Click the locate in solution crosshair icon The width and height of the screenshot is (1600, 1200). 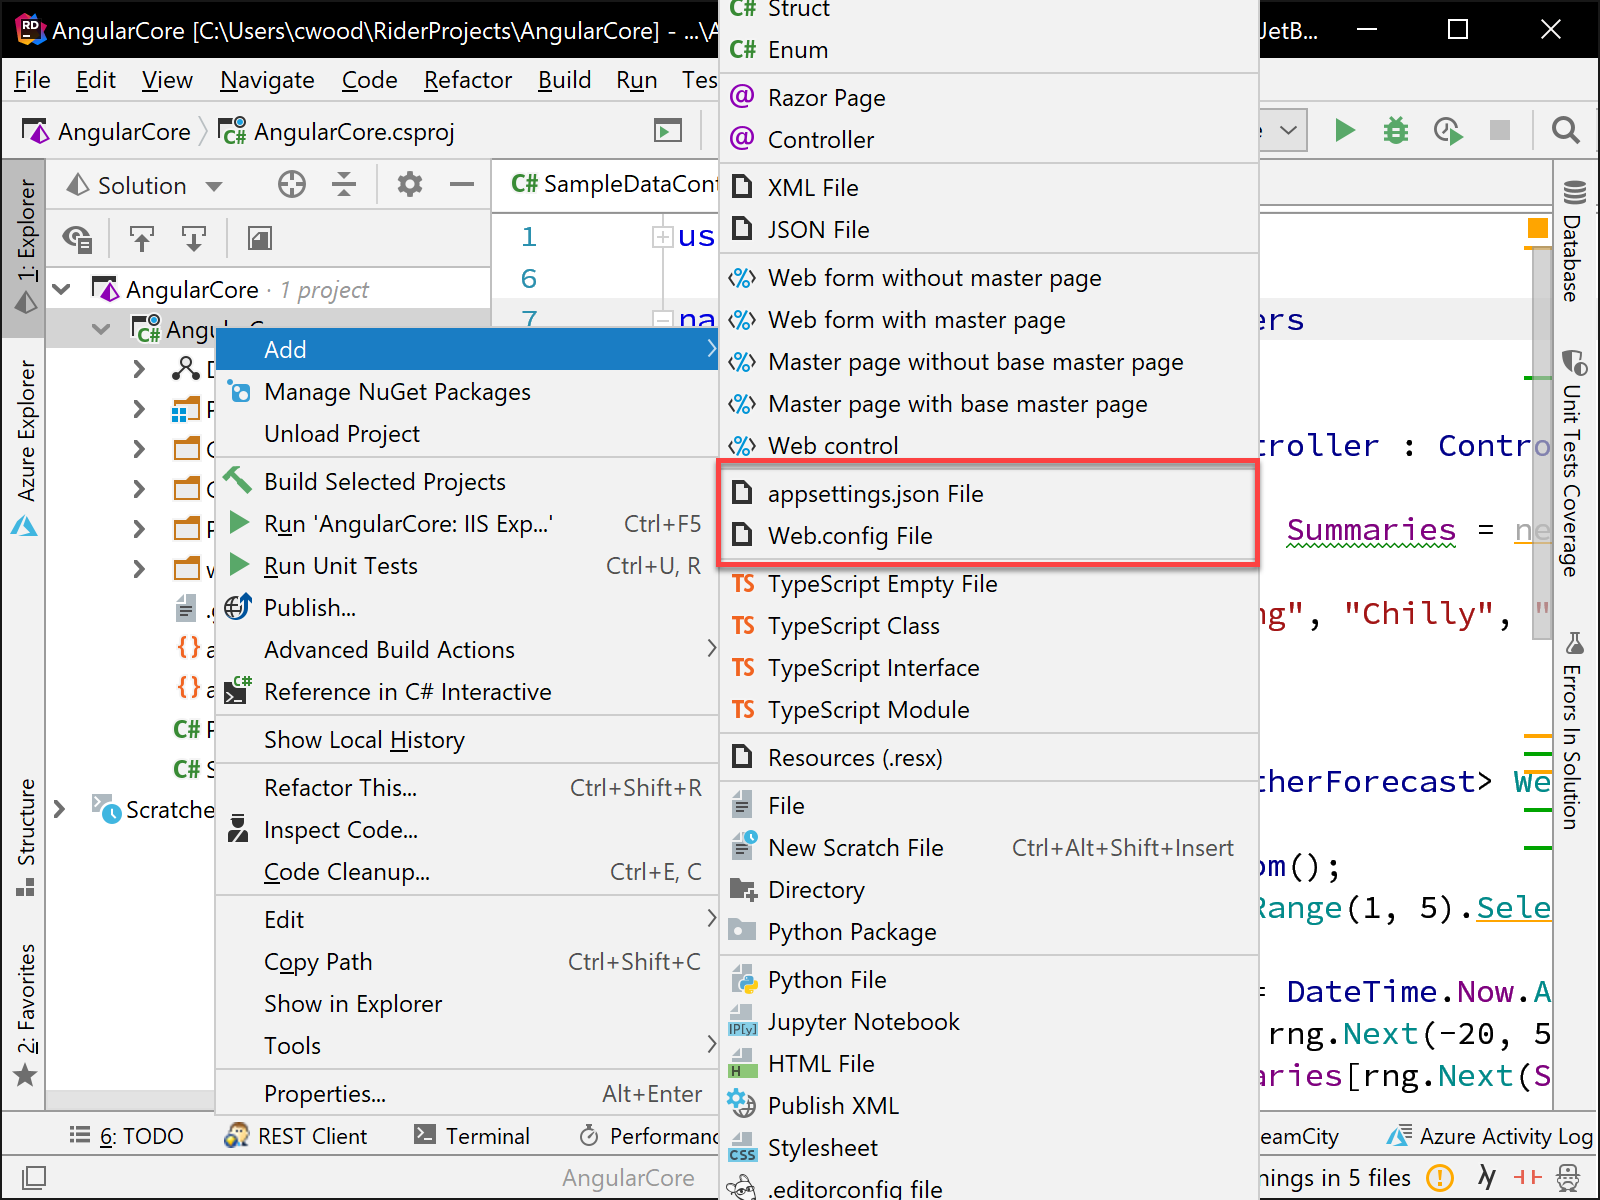coord(291,184)
